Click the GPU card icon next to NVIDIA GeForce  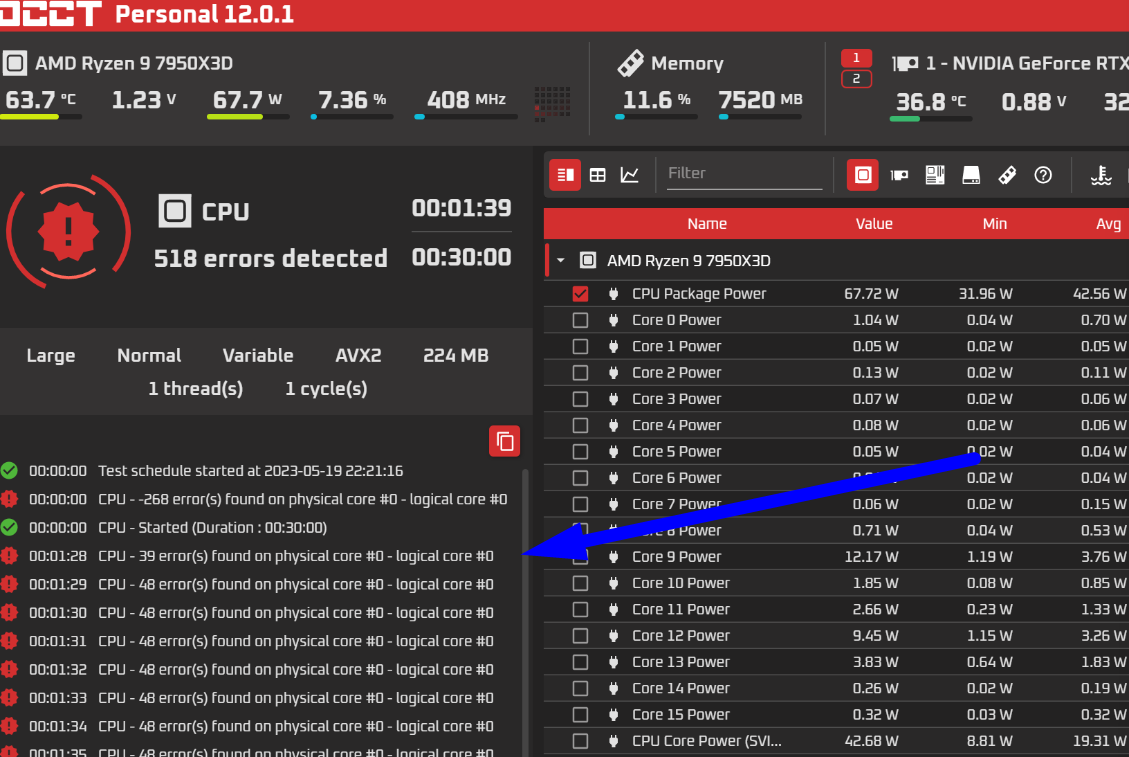coord(905,64)
